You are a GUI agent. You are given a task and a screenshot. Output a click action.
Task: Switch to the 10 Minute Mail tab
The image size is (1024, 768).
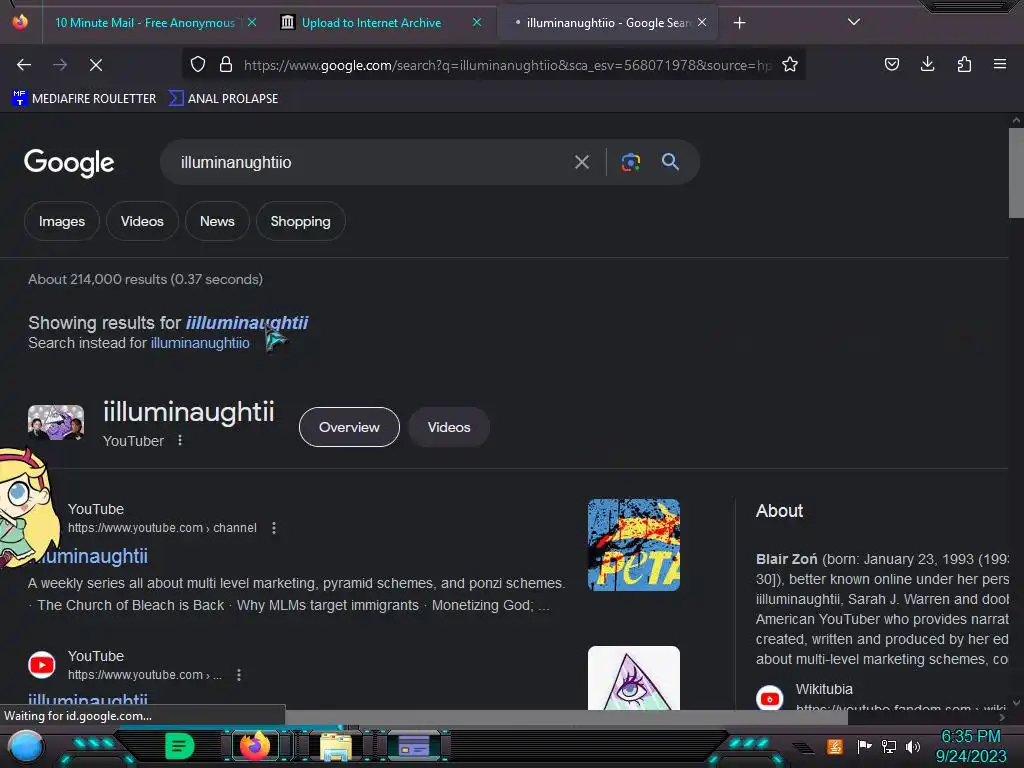[x=144, y=23]
